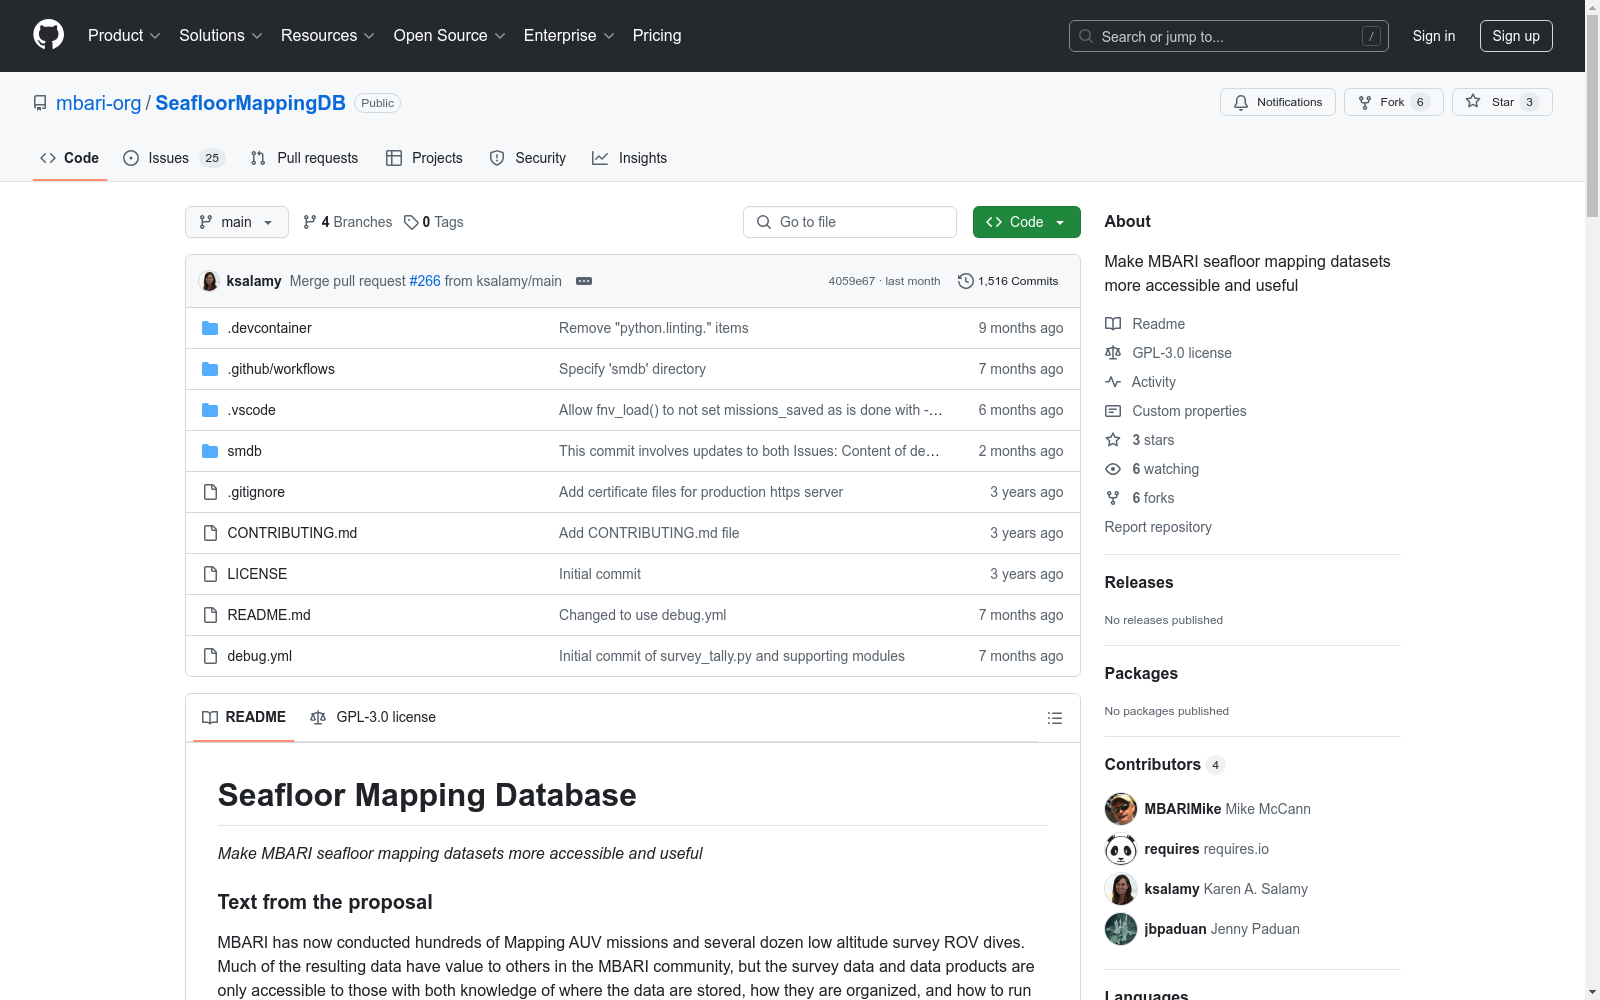This screenshot has width=1600, height=1000.
Task: Click the Releases heading link
Action: click(1139, 582)
